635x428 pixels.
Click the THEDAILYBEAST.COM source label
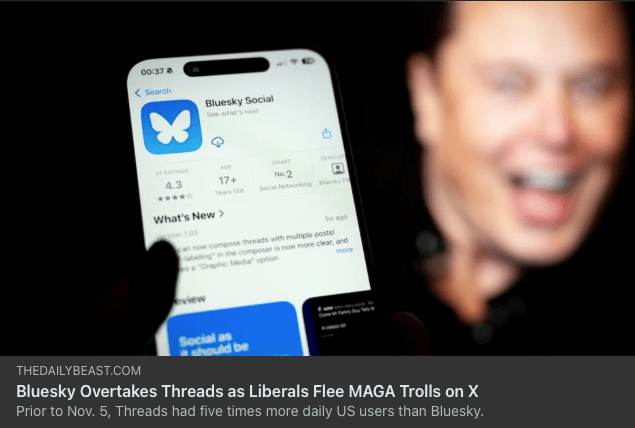pyautogui.click(x=79, y=371)
